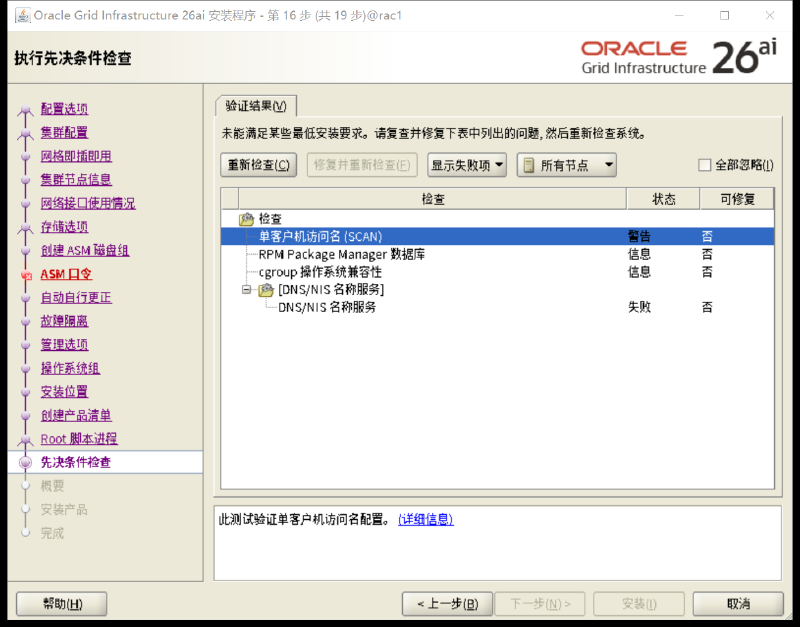
Task: Click the current step bullet beside 先决条件检查
Action: pyautogui.click(x=25, y=462)
